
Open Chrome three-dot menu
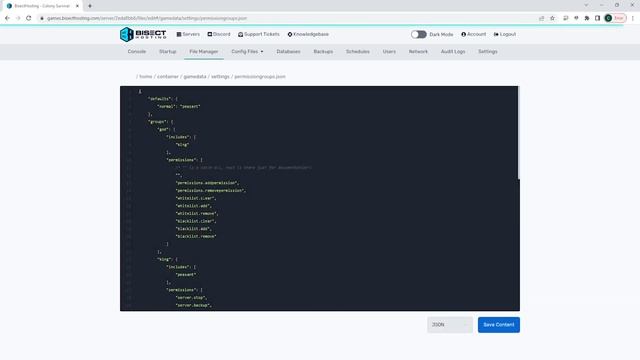coord(633,18)
